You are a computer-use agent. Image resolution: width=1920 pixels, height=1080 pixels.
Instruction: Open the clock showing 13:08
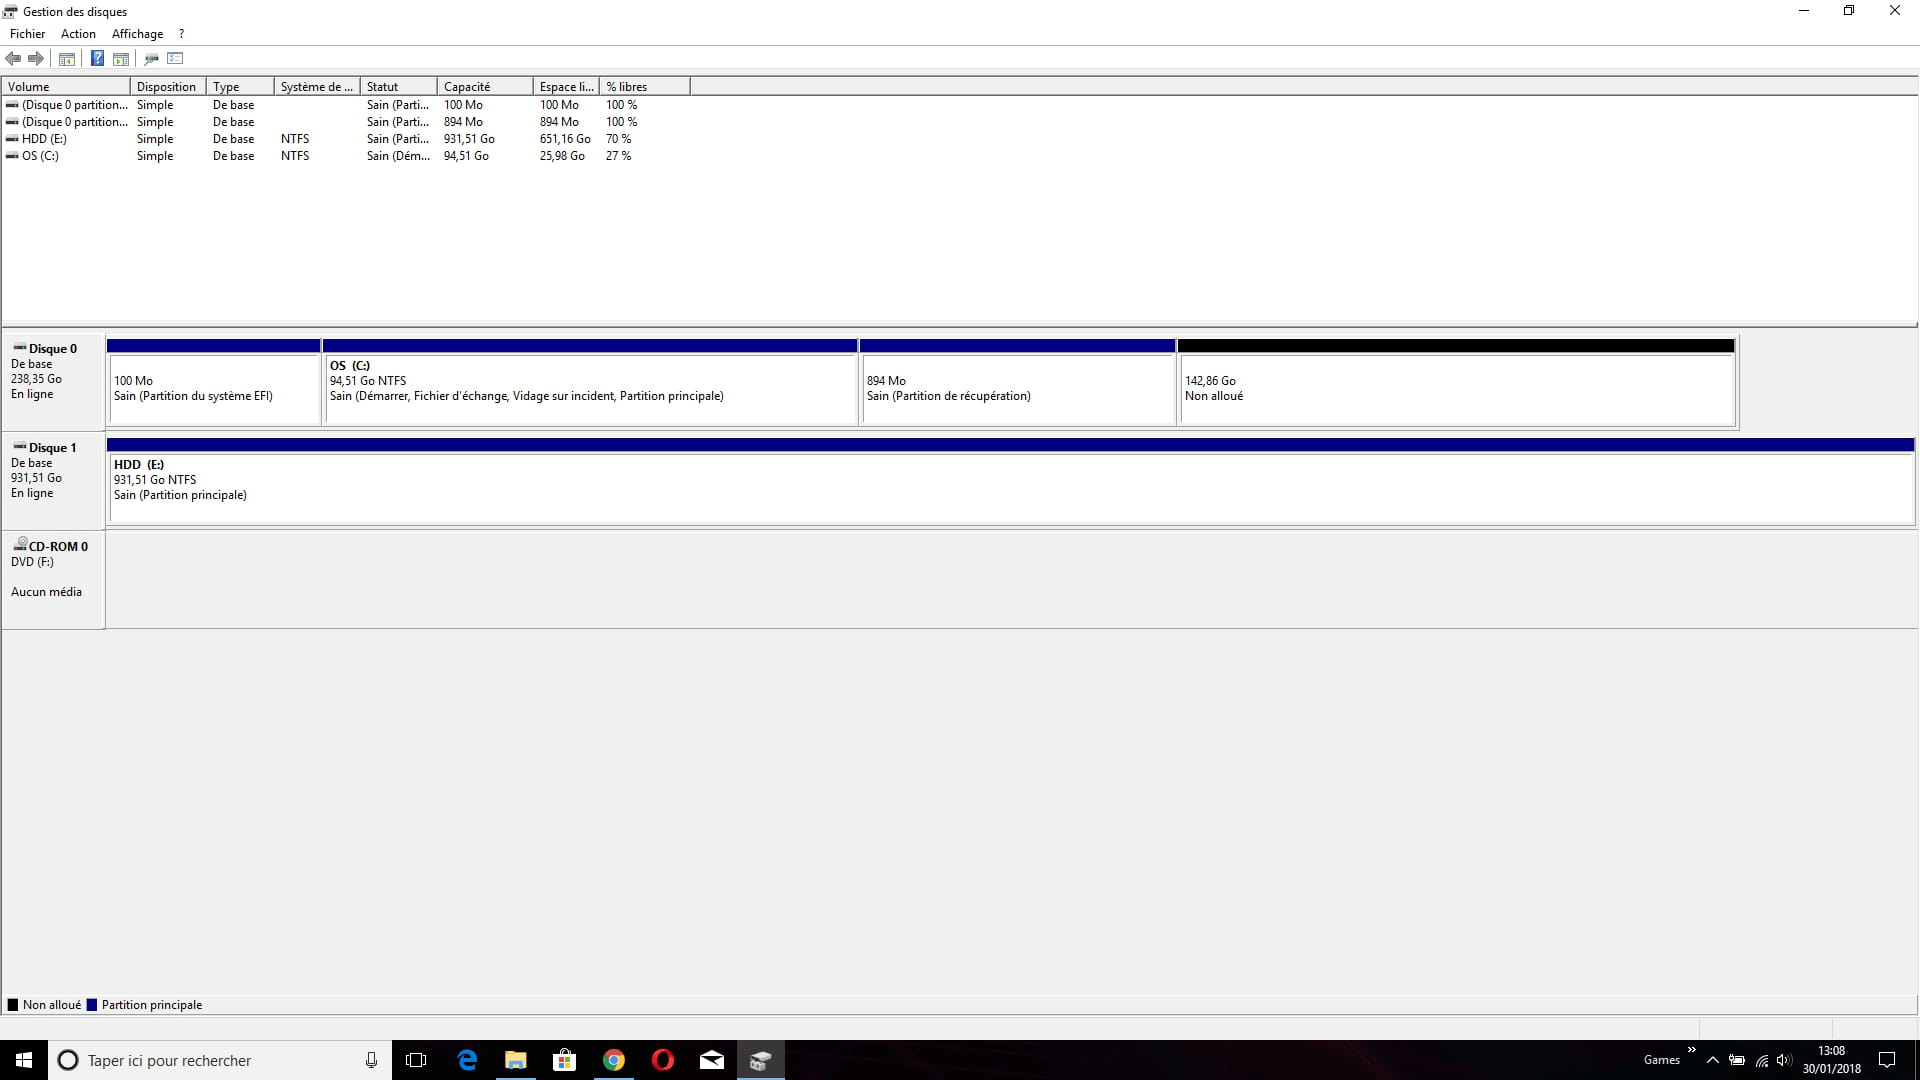1831,1060
